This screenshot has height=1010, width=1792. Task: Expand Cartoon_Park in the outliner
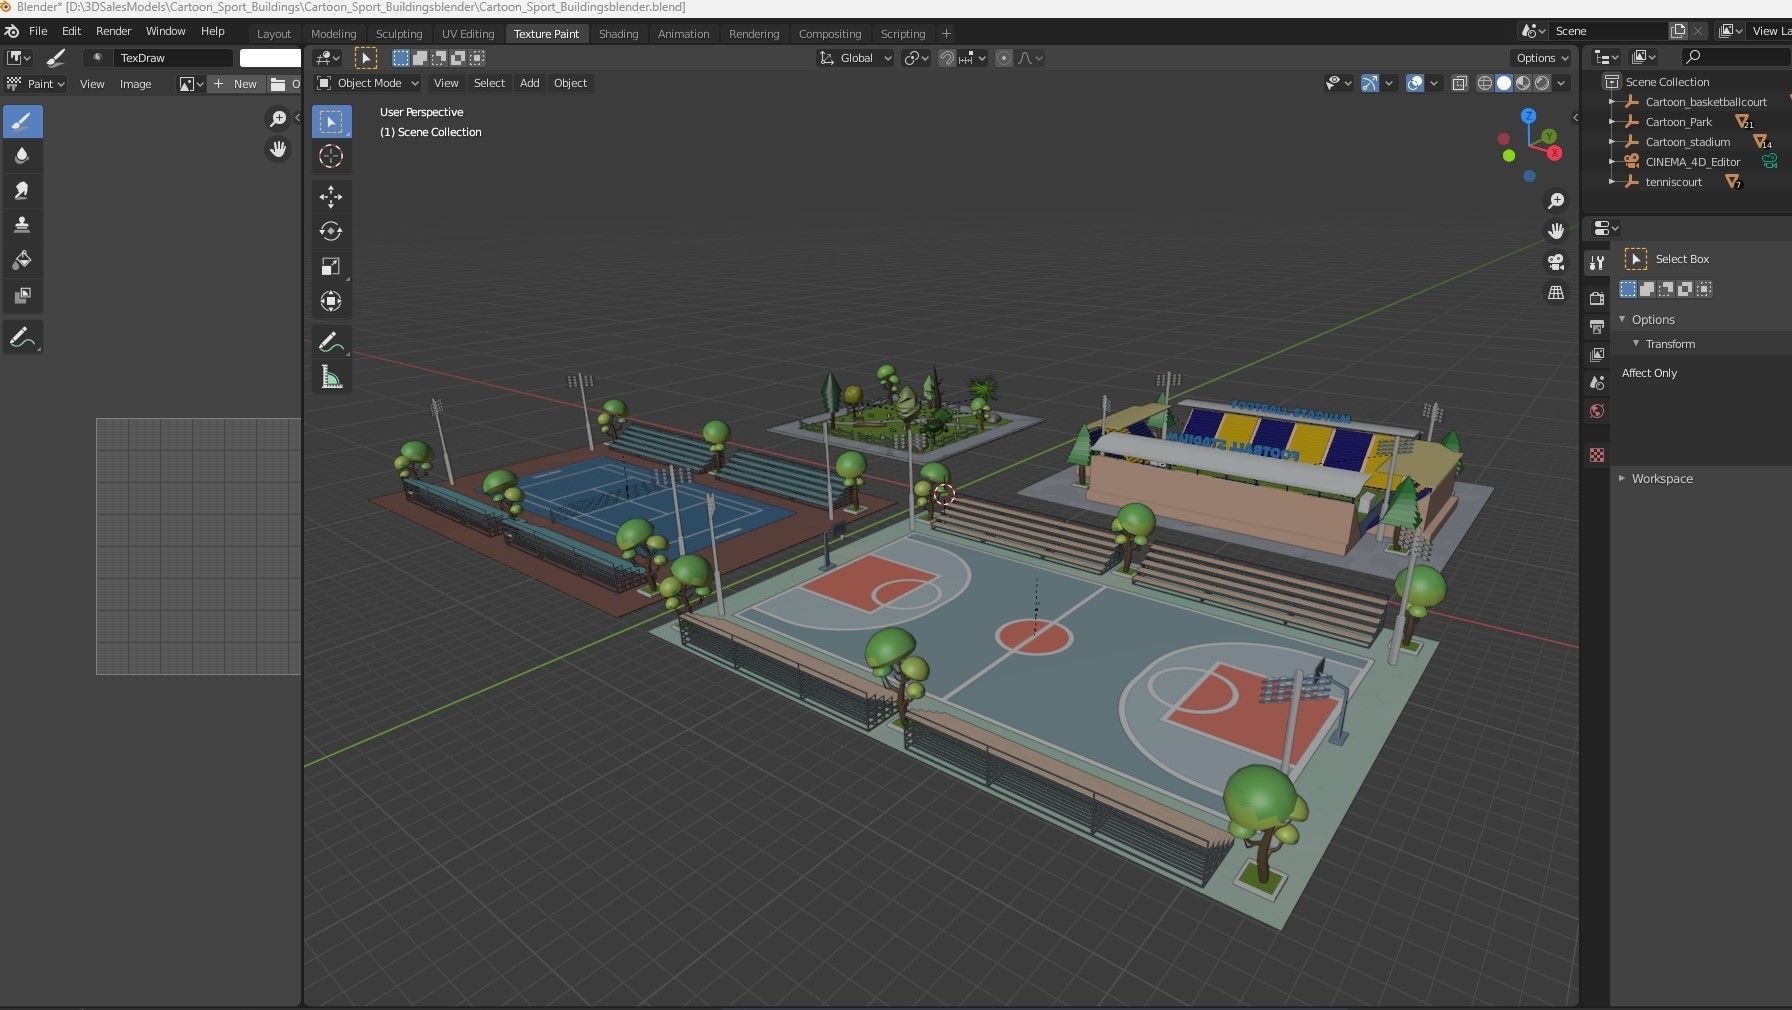pos(1611,122)
